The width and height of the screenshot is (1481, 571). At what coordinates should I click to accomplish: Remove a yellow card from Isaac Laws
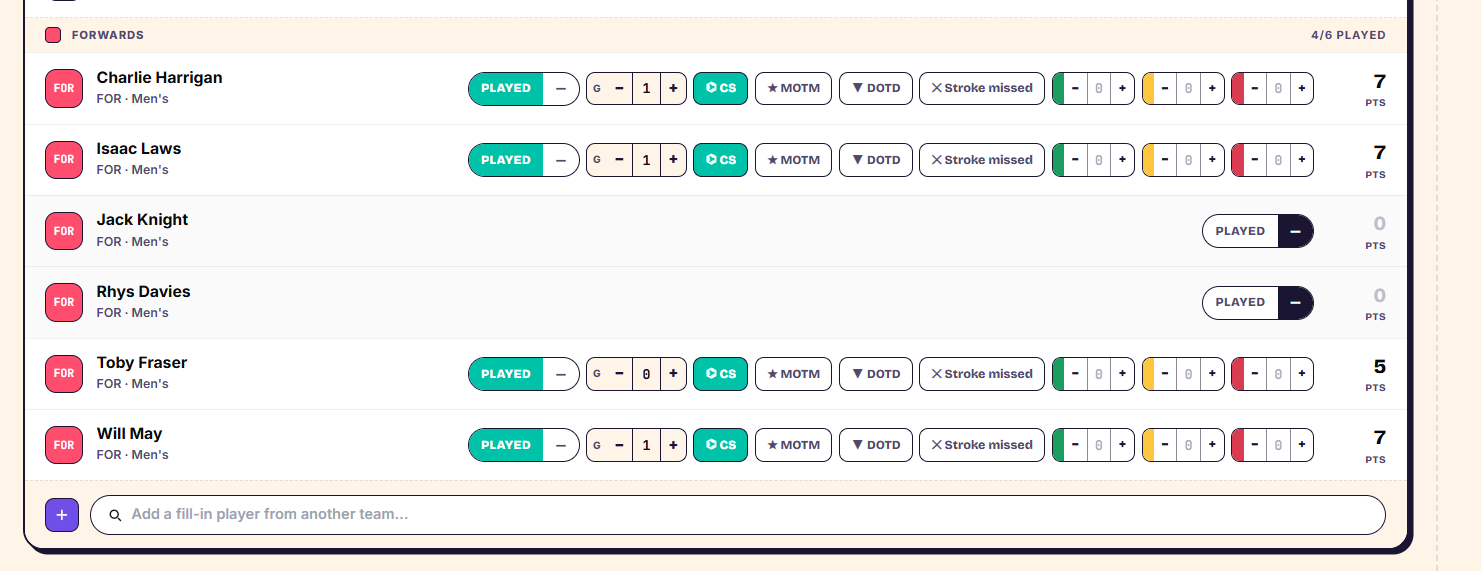pos(1165,160)
